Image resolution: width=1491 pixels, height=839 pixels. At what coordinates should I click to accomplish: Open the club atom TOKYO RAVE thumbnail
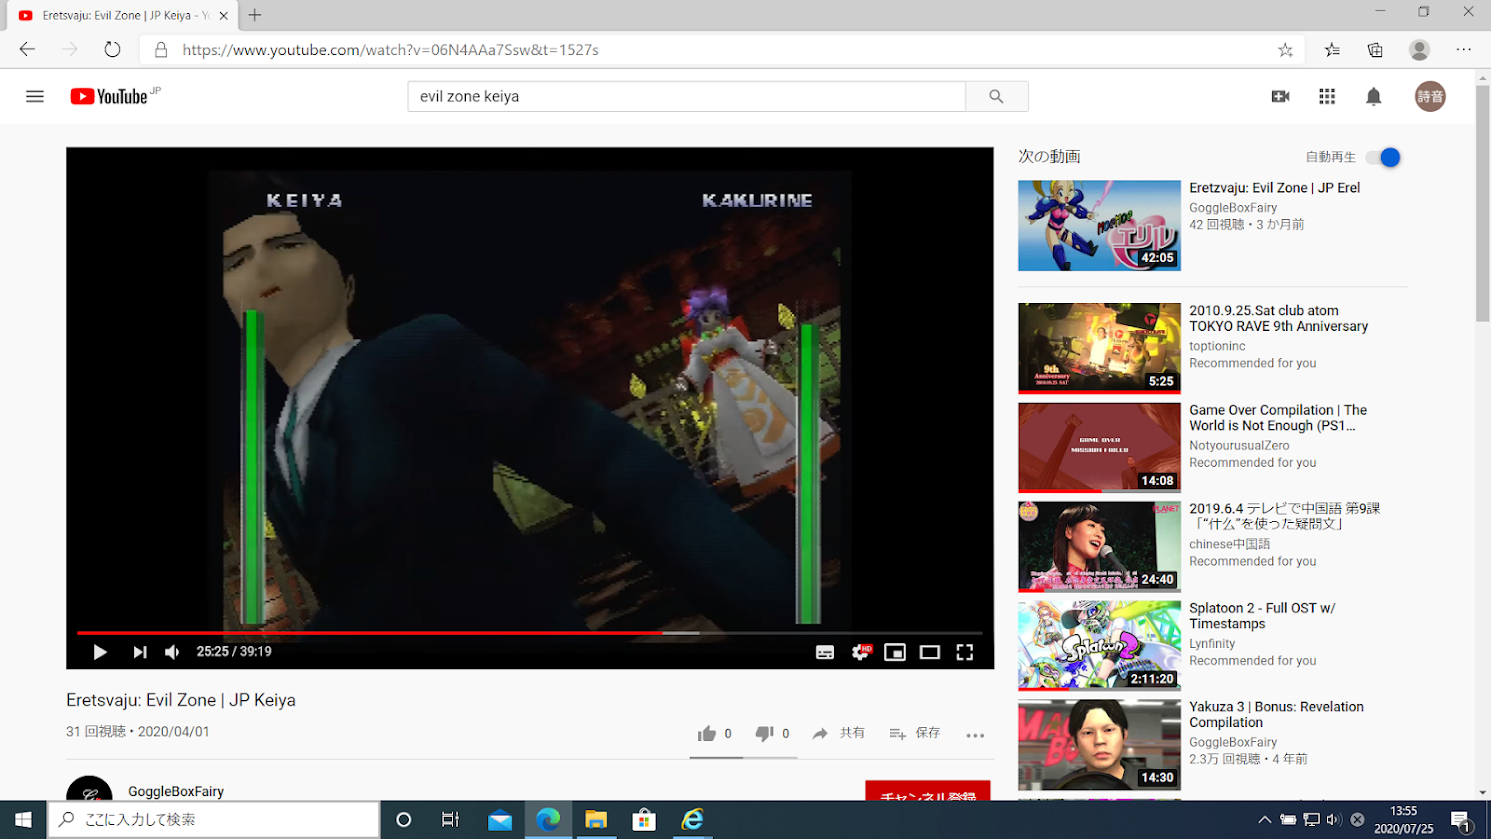point(1099,348)
